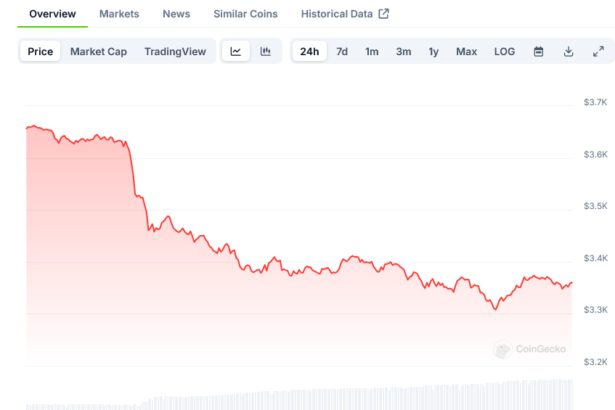
Task: Click the download chart data icon
Action: pos(568,51)
